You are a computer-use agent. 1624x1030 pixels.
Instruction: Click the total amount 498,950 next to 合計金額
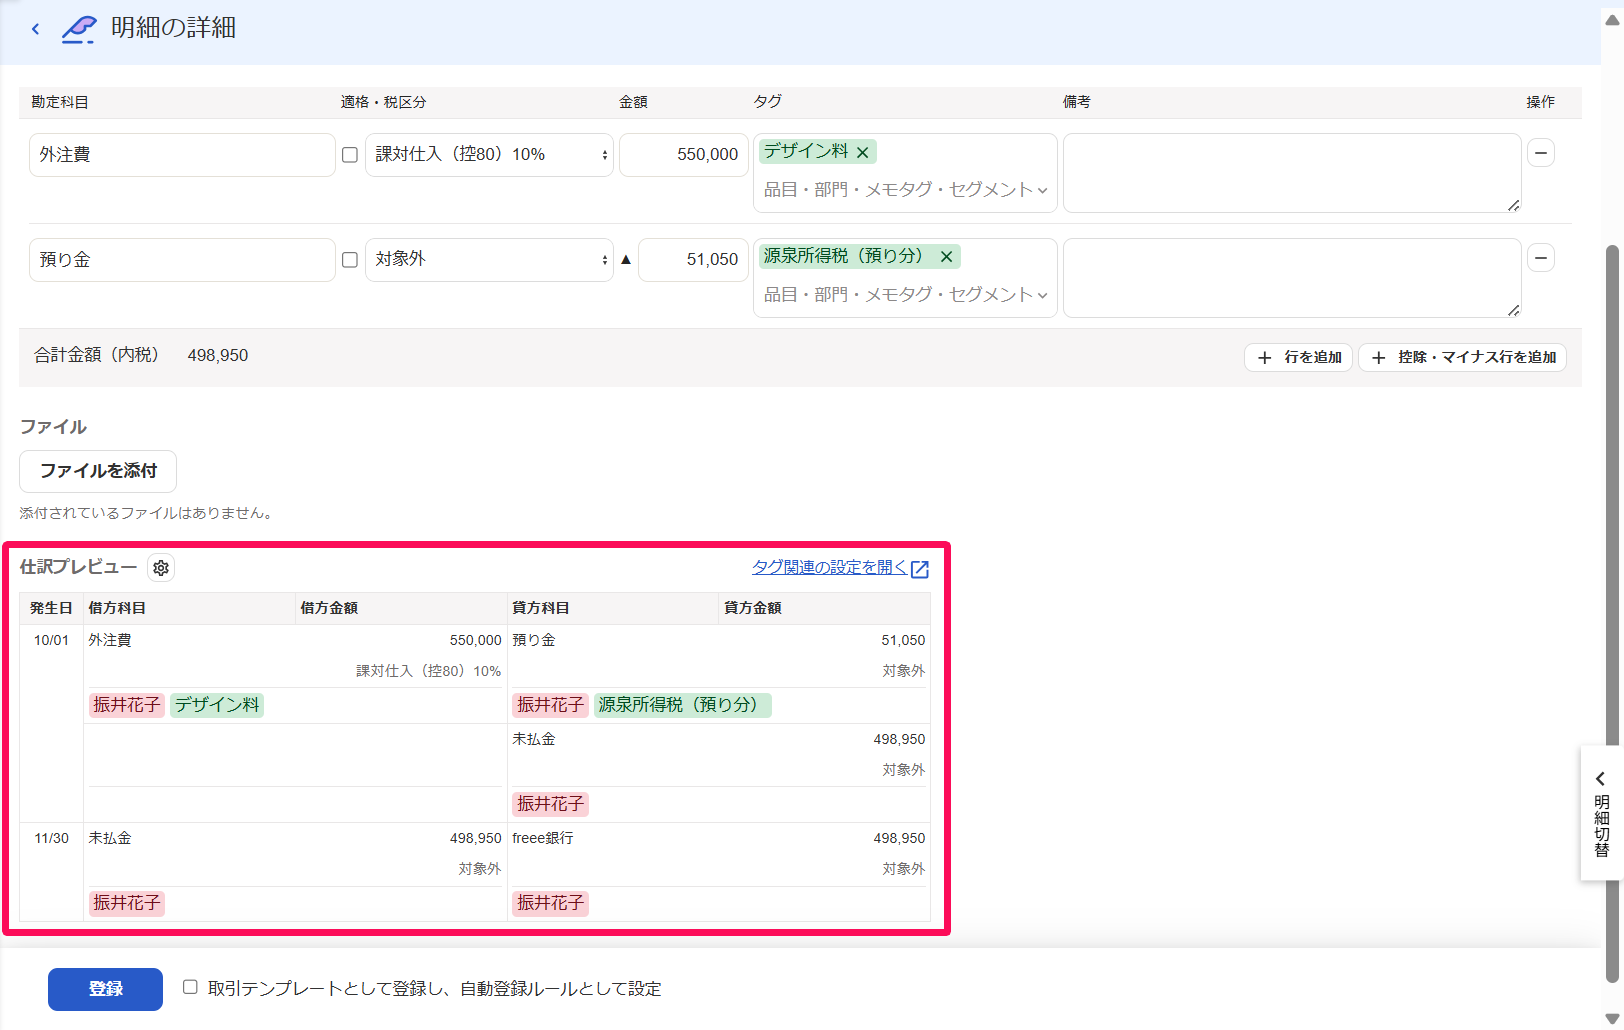point(218,355)
